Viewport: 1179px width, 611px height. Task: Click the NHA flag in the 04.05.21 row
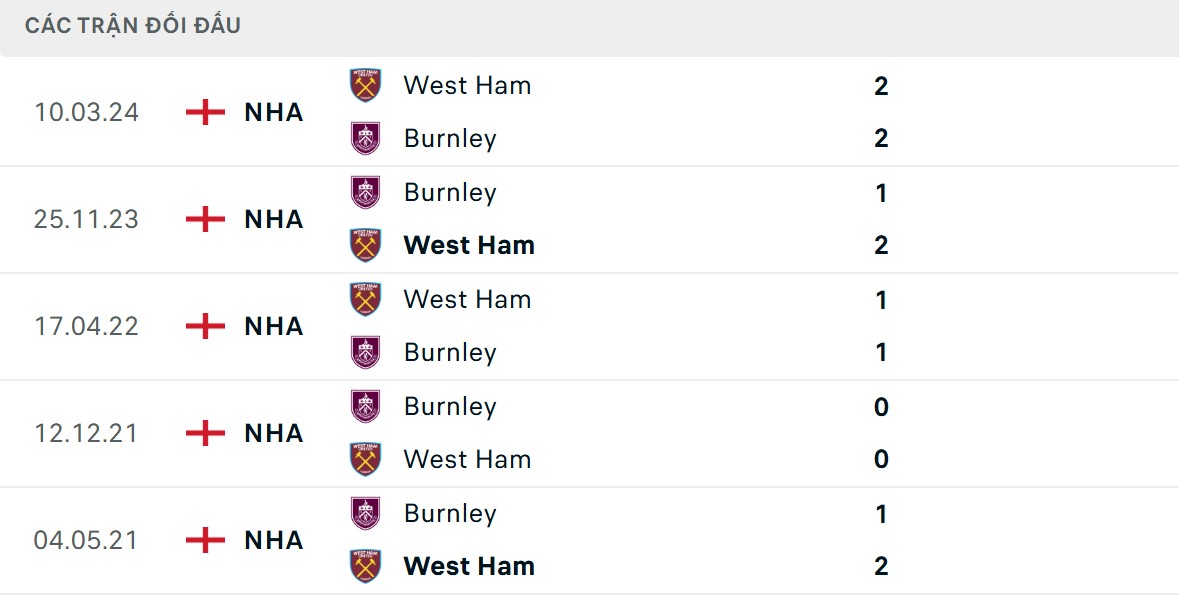(x=204, y=540)
